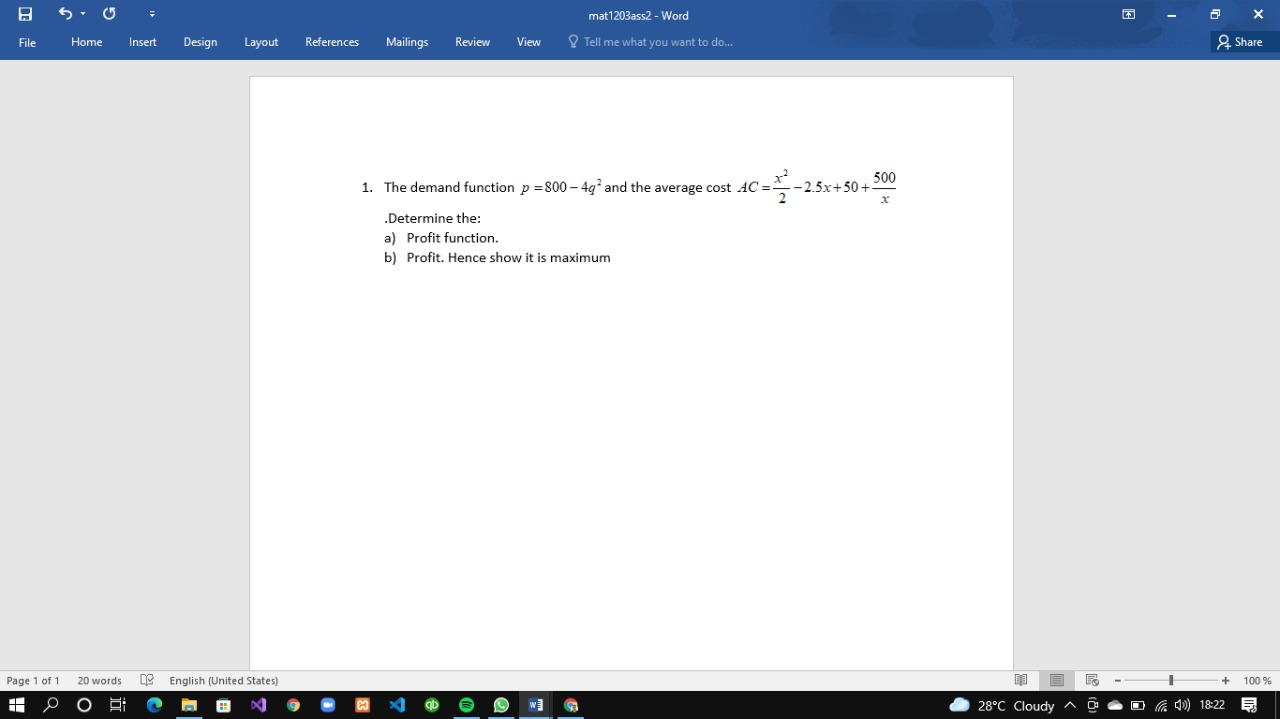Open Wi-Fi network tray icon
Viewport: 1280px width, 719px height.
click(1161, 705)
